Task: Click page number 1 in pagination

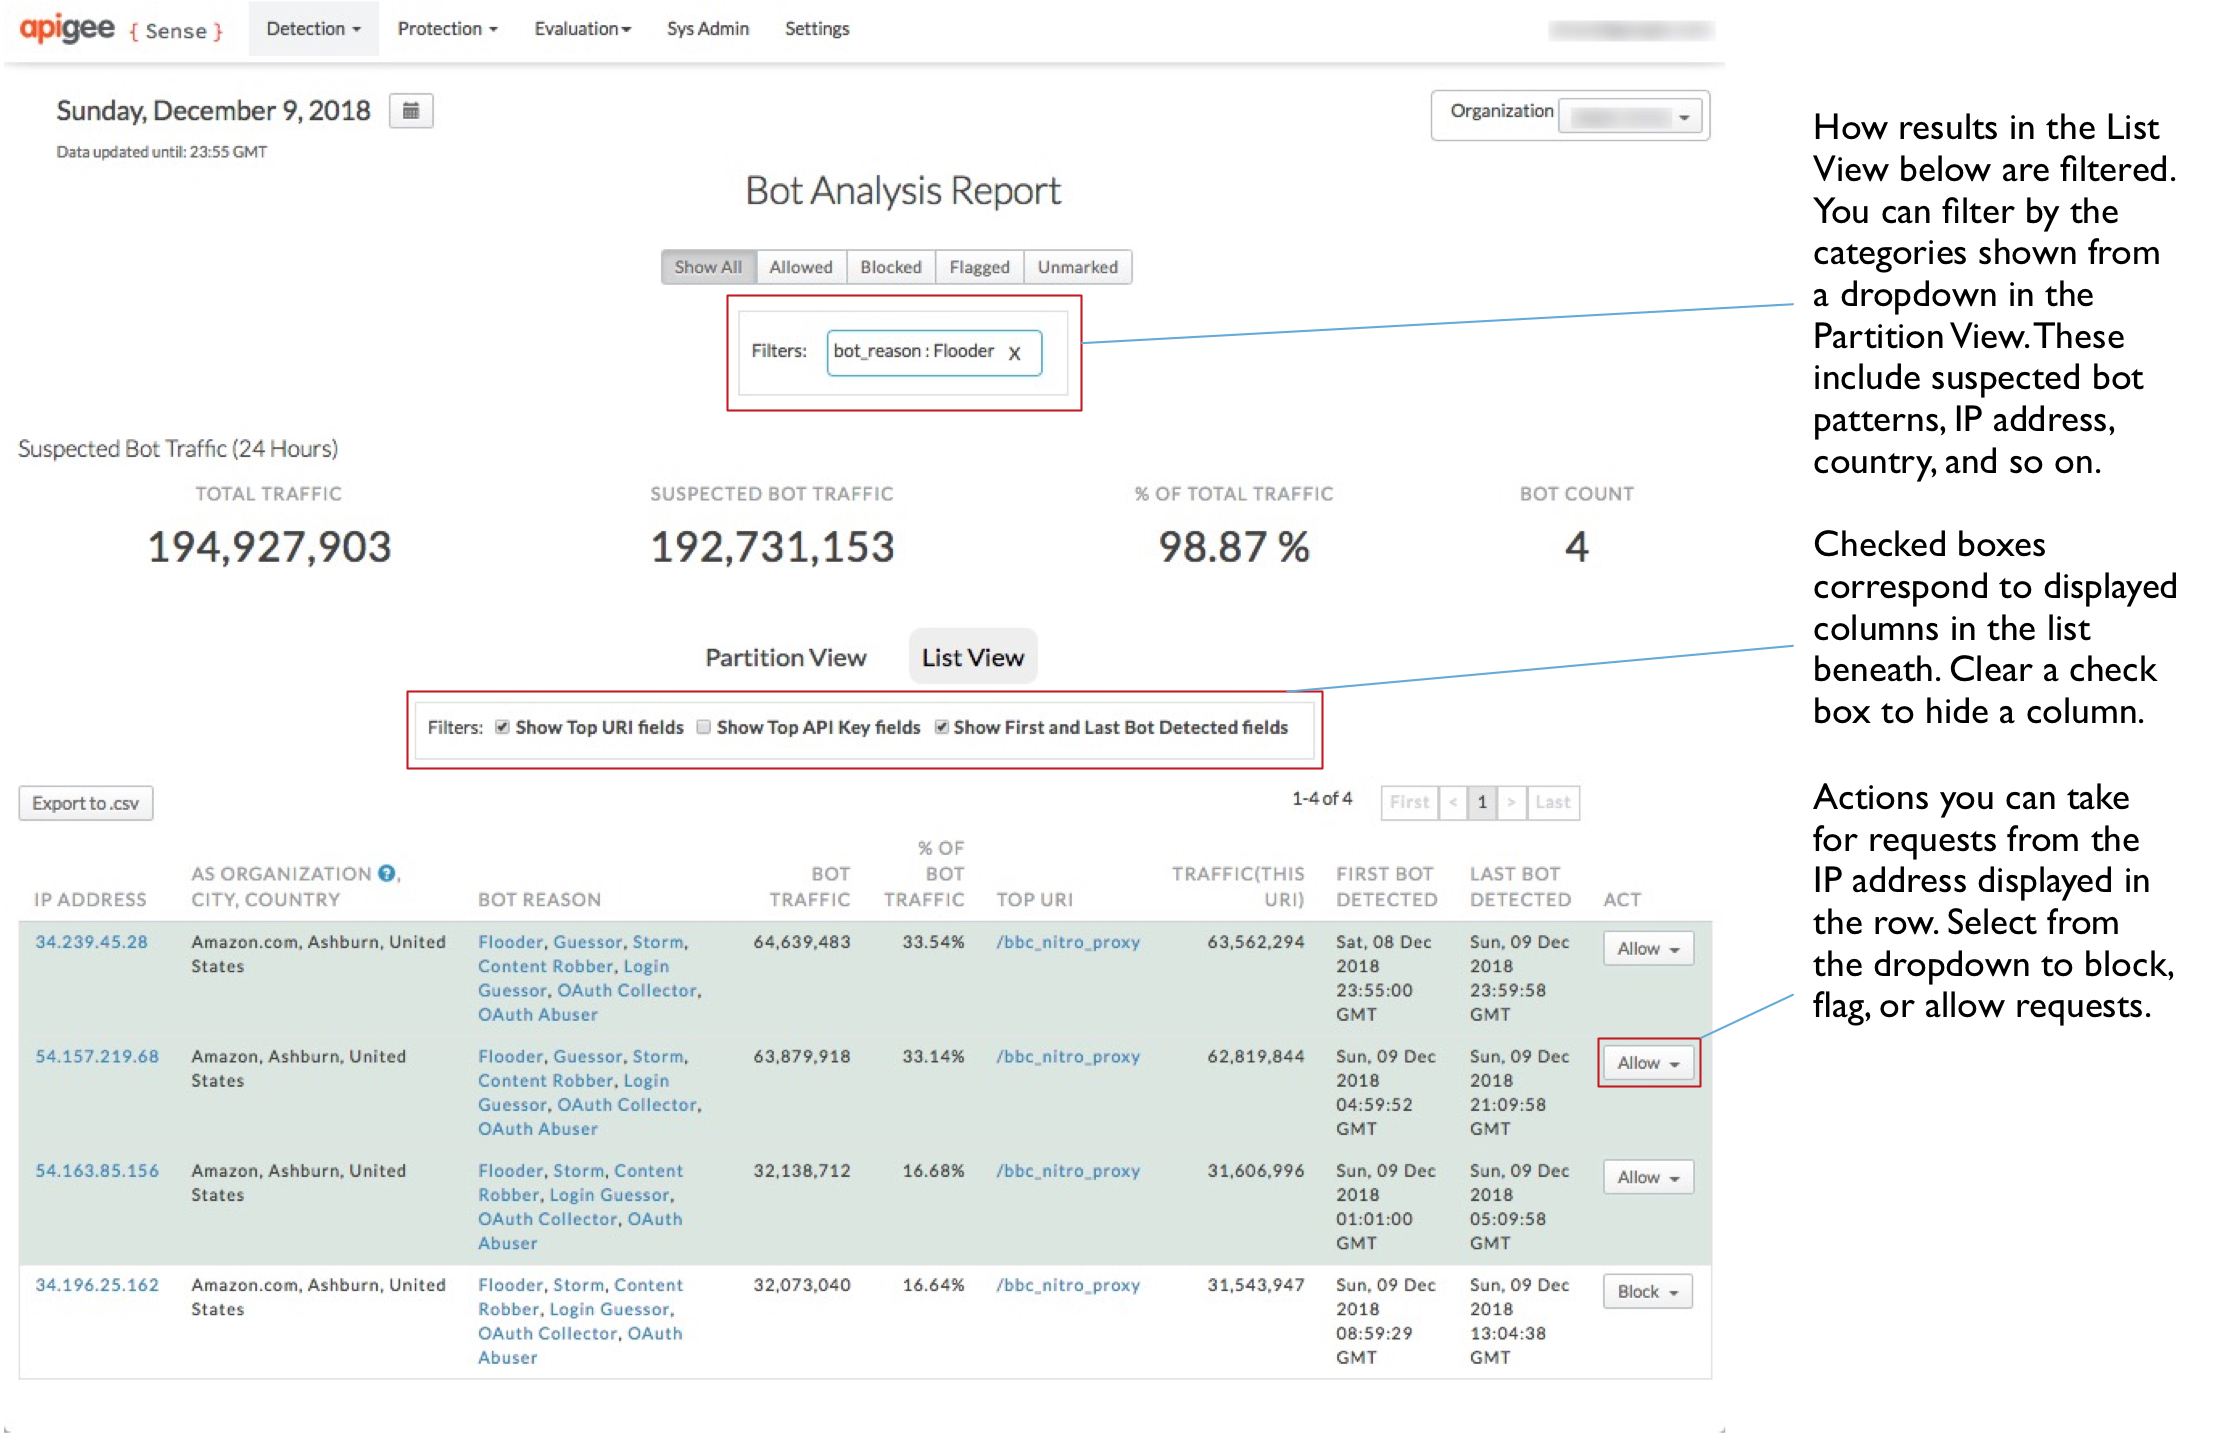Action: point(1482,802)
